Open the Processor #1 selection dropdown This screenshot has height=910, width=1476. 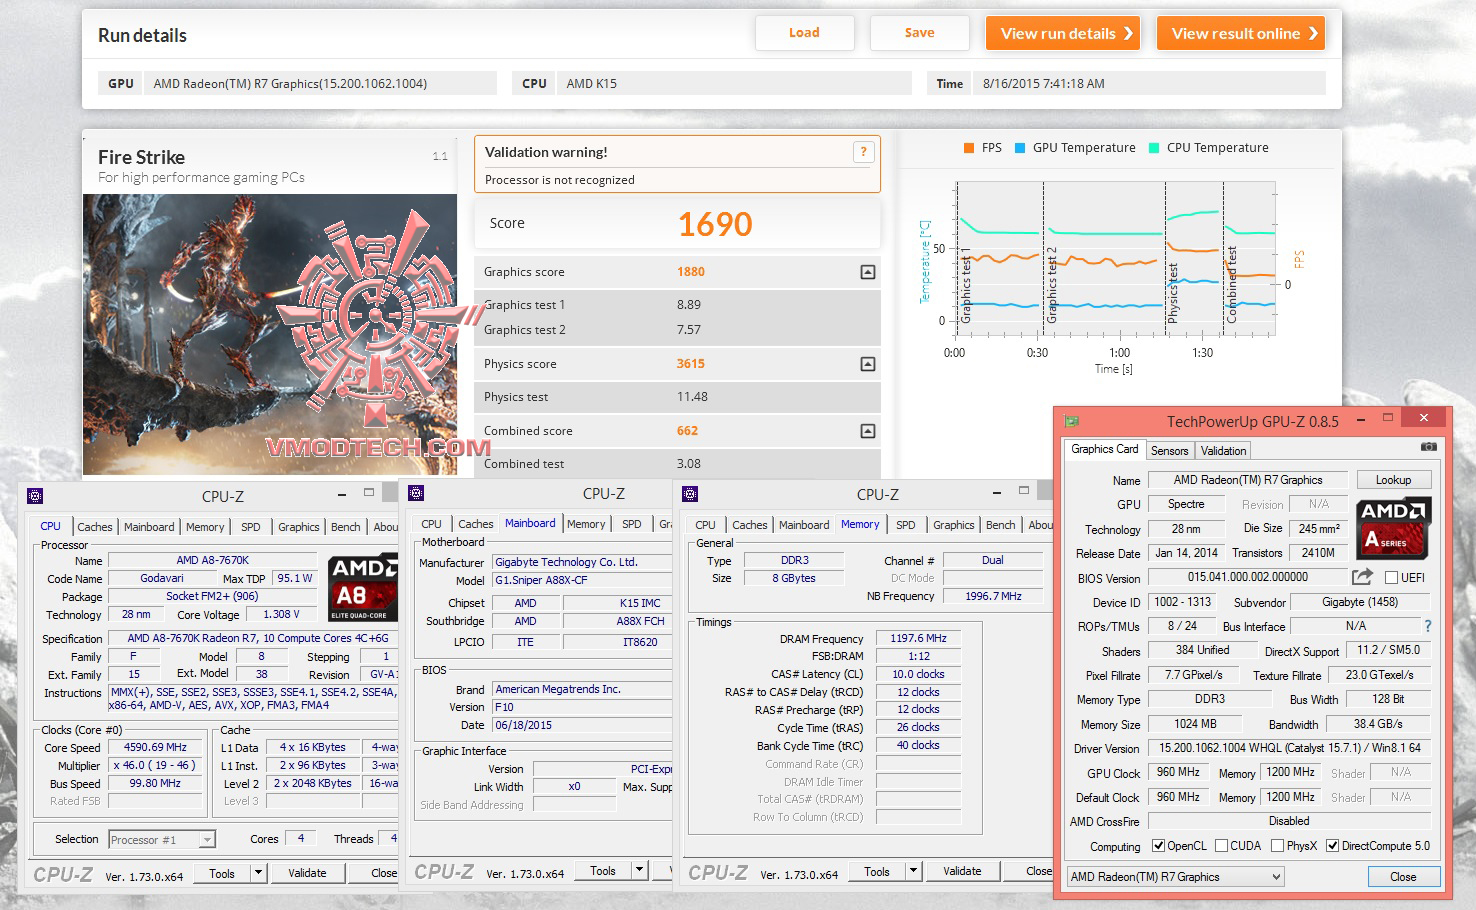pyautogui.click(x=162, y=840)
